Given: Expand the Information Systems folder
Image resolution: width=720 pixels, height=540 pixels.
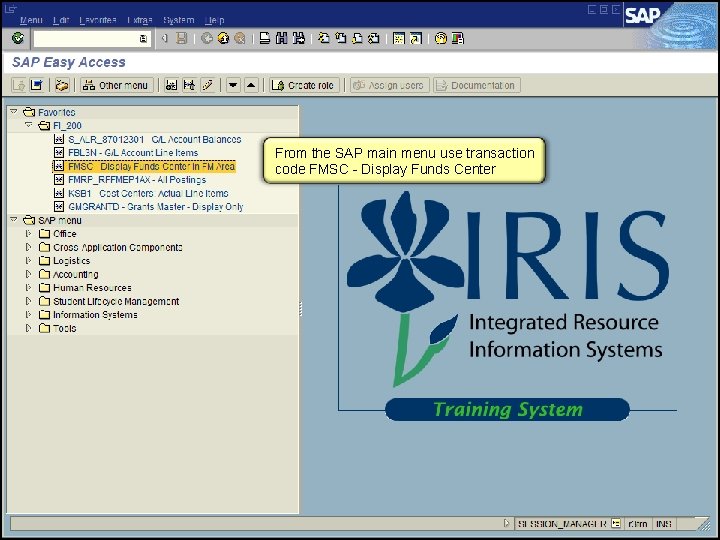Looking at the screenshot, I should pos(28,315).
